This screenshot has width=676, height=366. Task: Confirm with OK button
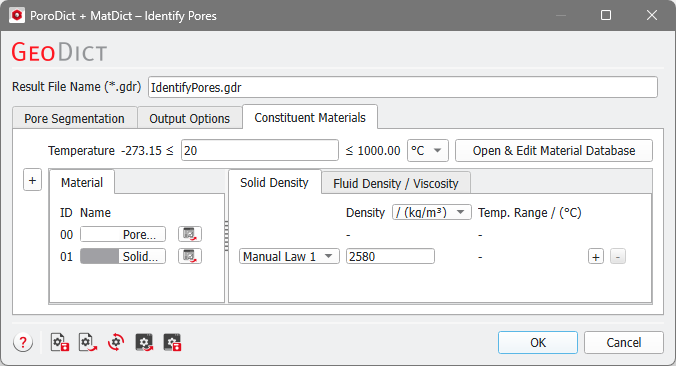pyautogui.click(x=538, y=343)
